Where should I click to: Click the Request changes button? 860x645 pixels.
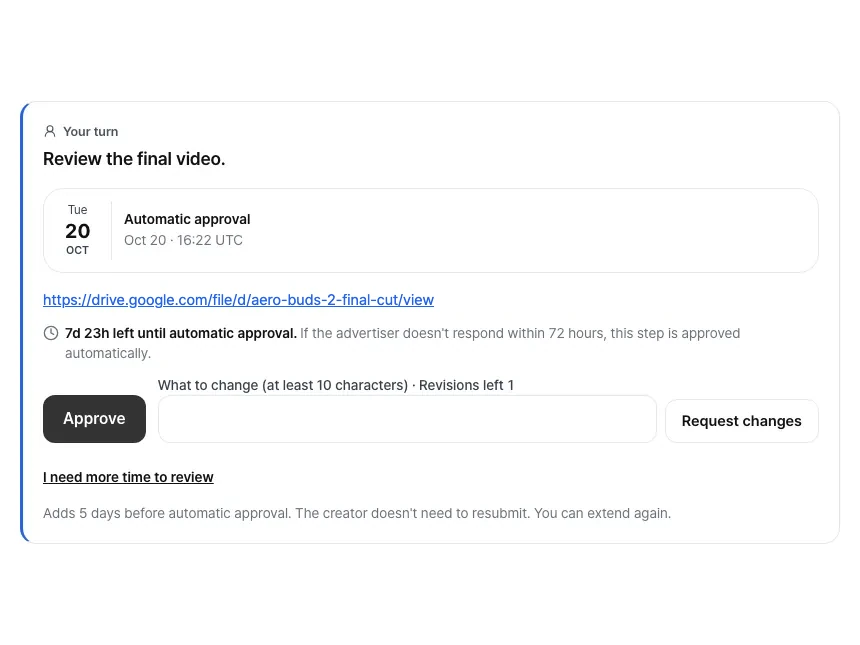point(742,421)
